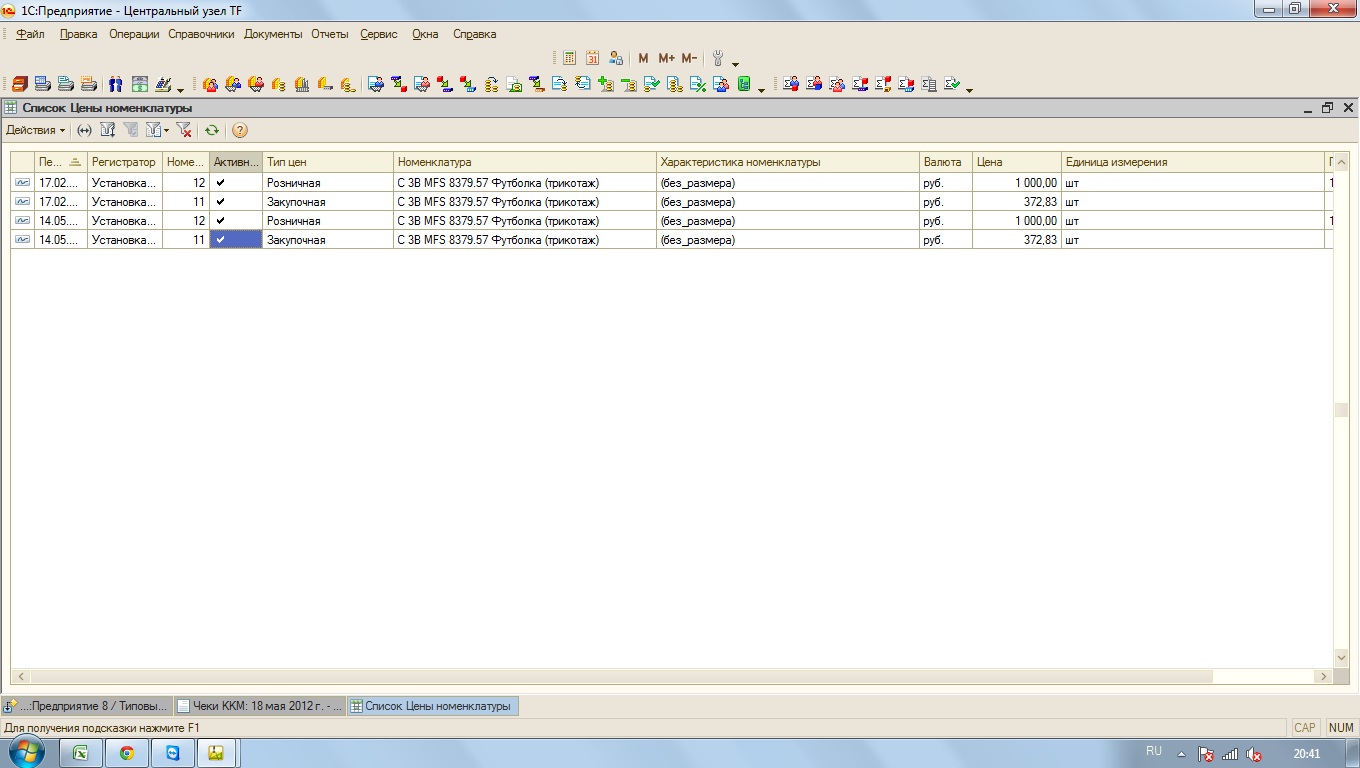
Task: Toggle active checkmark in 17.02 Розничная row
Action: click(221, 183)
